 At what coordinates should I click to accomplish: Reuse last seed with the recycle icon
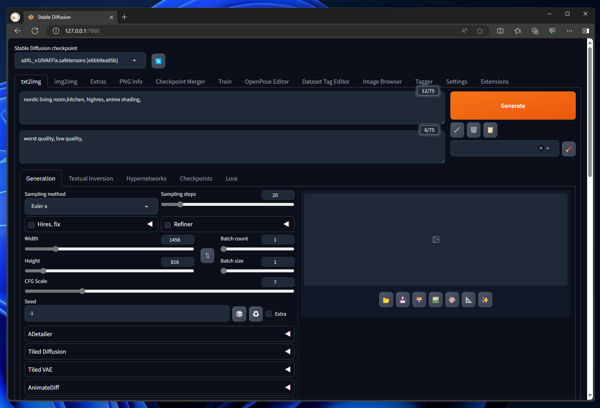point(256,314)
